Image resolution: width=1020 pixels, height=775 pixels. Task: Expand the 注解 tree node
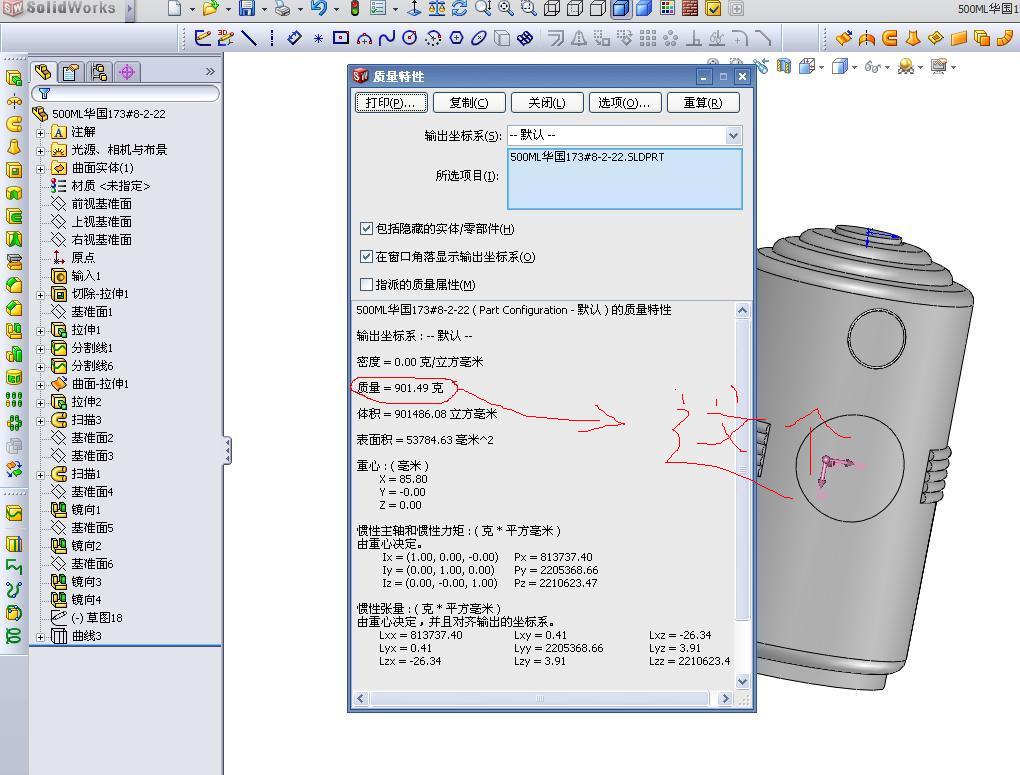pos(40,133)
